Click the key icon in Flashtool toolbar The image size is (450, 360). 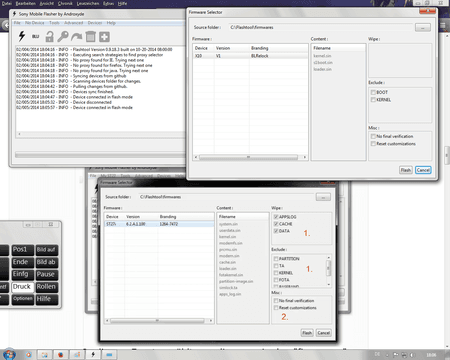click(x=63, y=36)
